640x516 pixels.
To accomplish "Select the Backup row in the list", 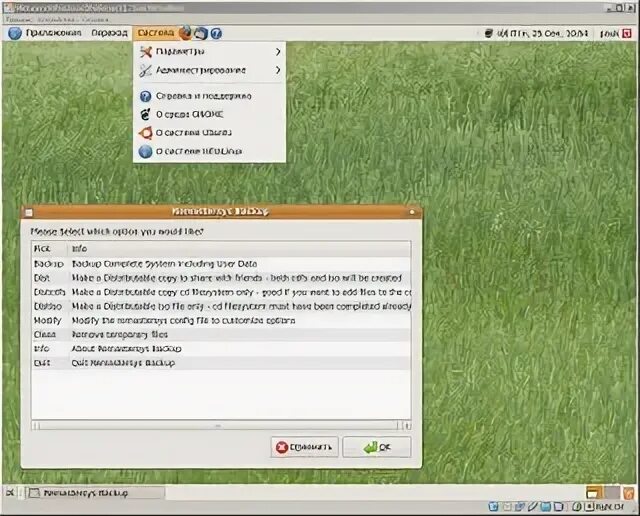I will 221,264.
